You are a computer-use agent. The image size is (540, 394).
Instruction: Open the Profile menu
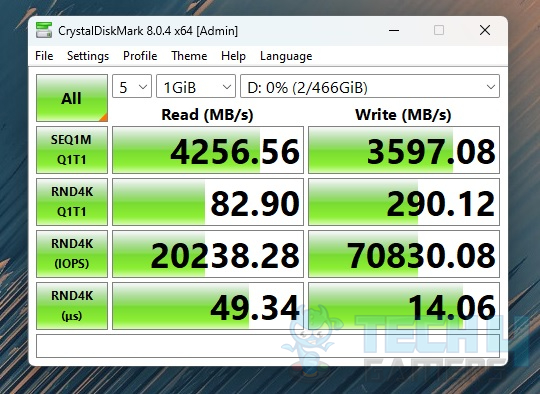(x=140, y=56)
